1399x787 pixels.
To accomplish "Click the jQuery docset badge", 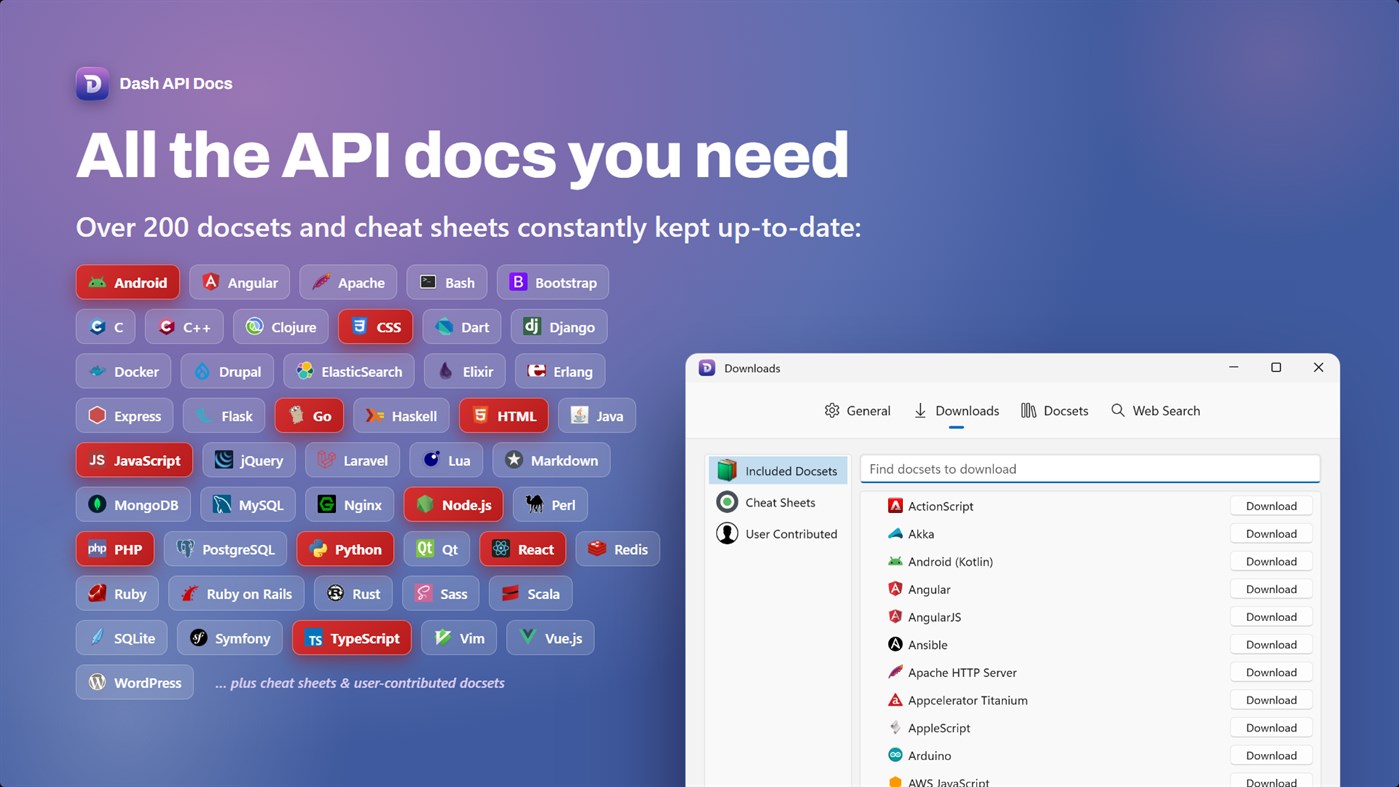I will pos(249,460).
